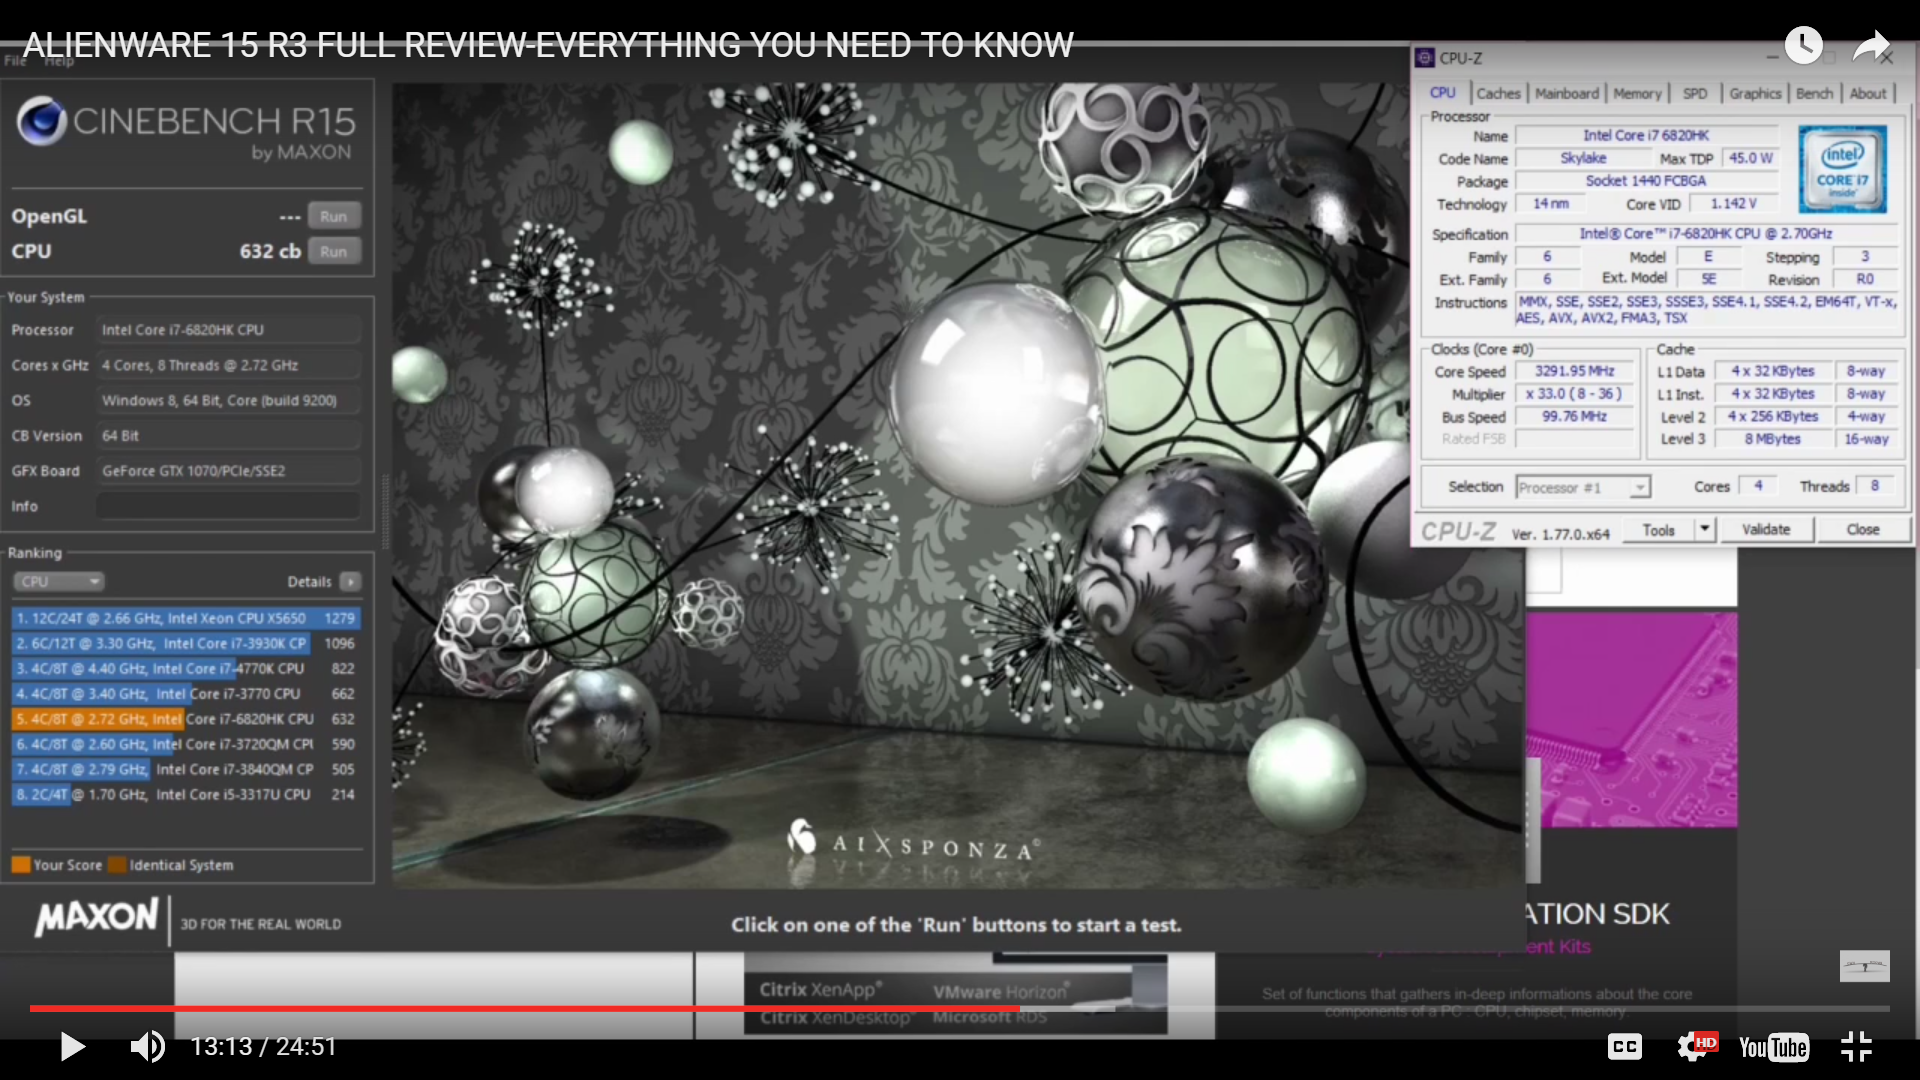Play the YouTube video
Viewport: 1920px width, 1080px height.
(x=72, y=1047)
